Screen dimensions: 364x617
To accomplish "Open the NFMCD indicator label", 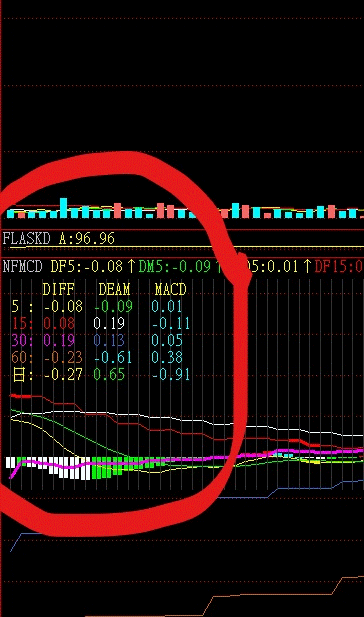I will coord(22,267).
